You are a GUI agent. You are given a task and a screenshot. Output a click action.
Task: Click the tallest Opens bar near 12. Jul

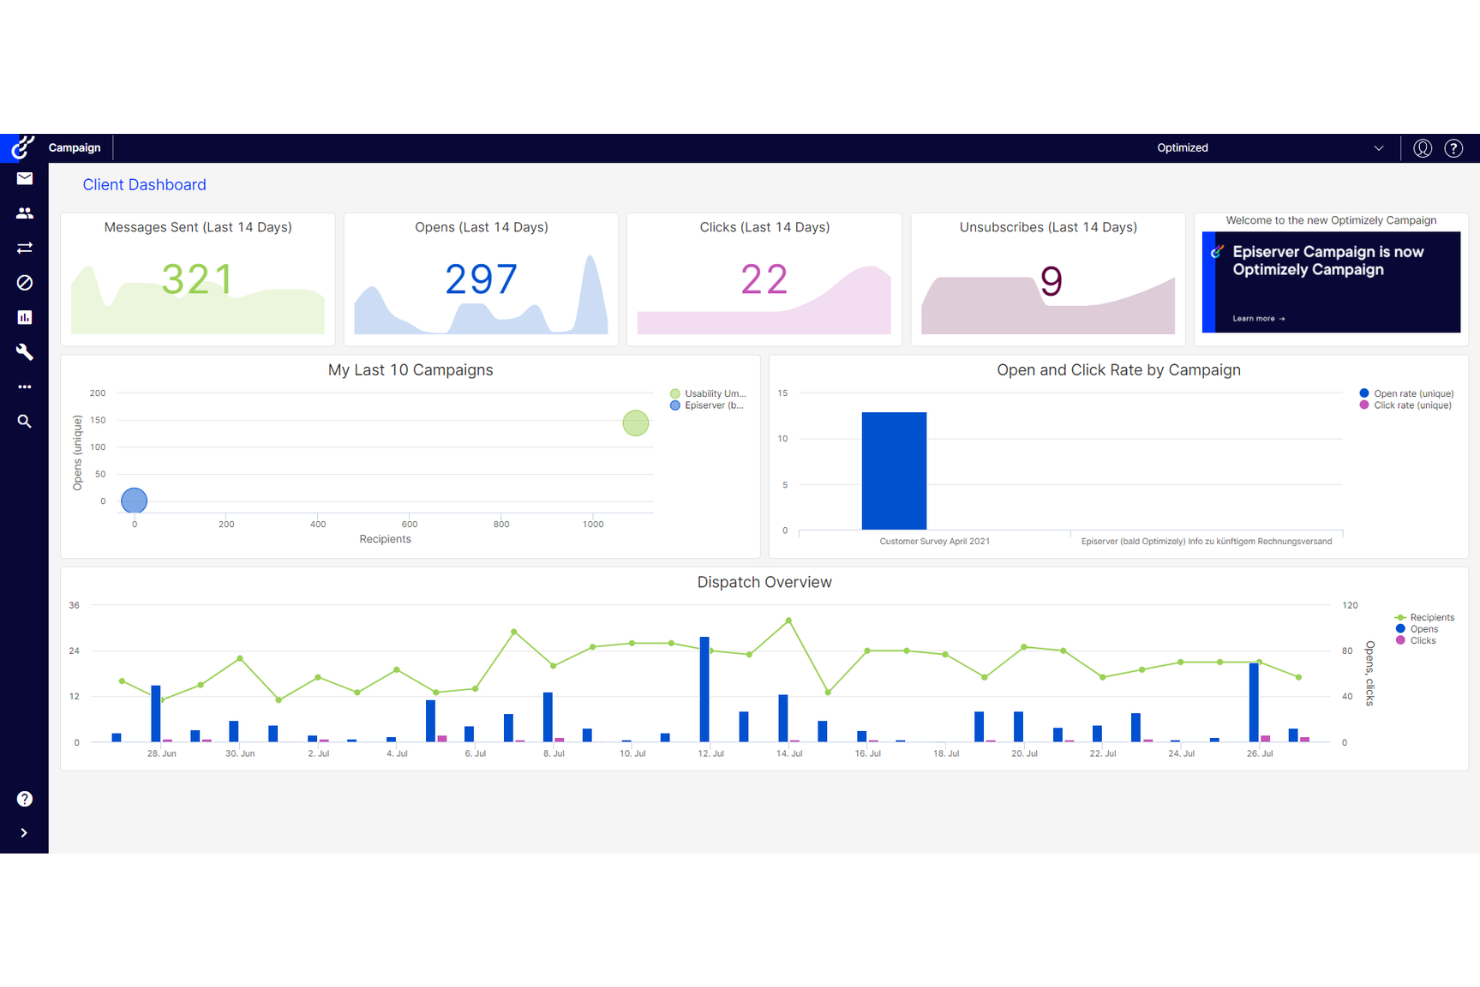tap(704, 689)
